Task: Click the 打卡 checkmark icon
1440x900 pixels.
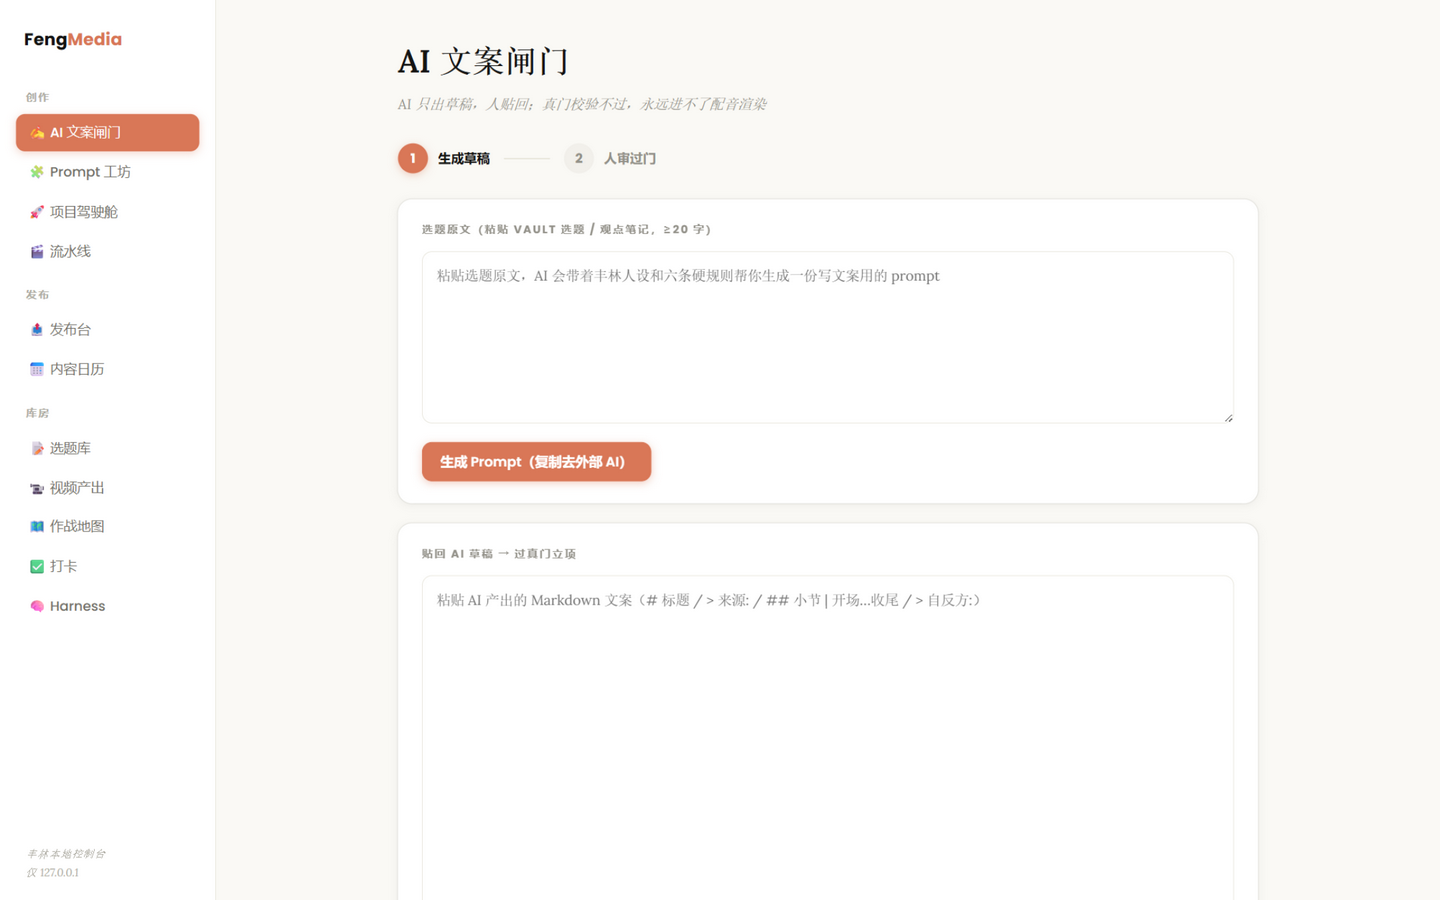Action: 37,567
